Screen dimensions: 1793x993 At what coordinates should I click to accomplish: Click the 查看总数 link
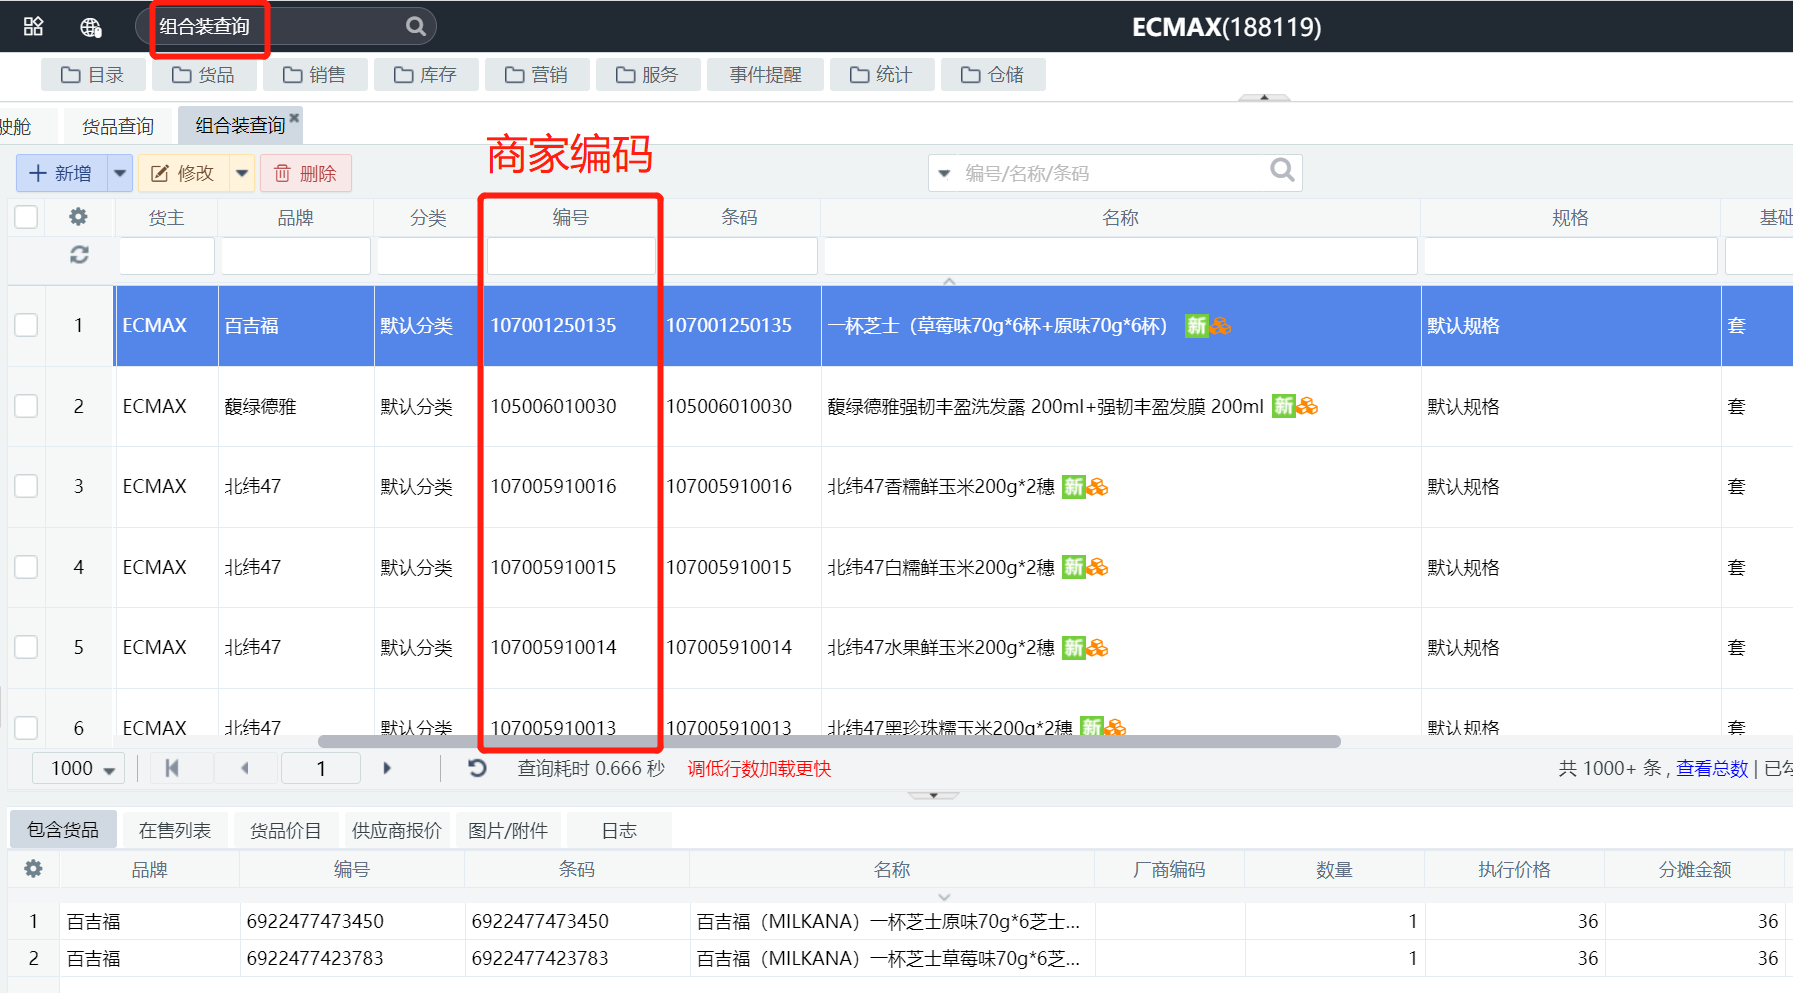point(1711,768)
